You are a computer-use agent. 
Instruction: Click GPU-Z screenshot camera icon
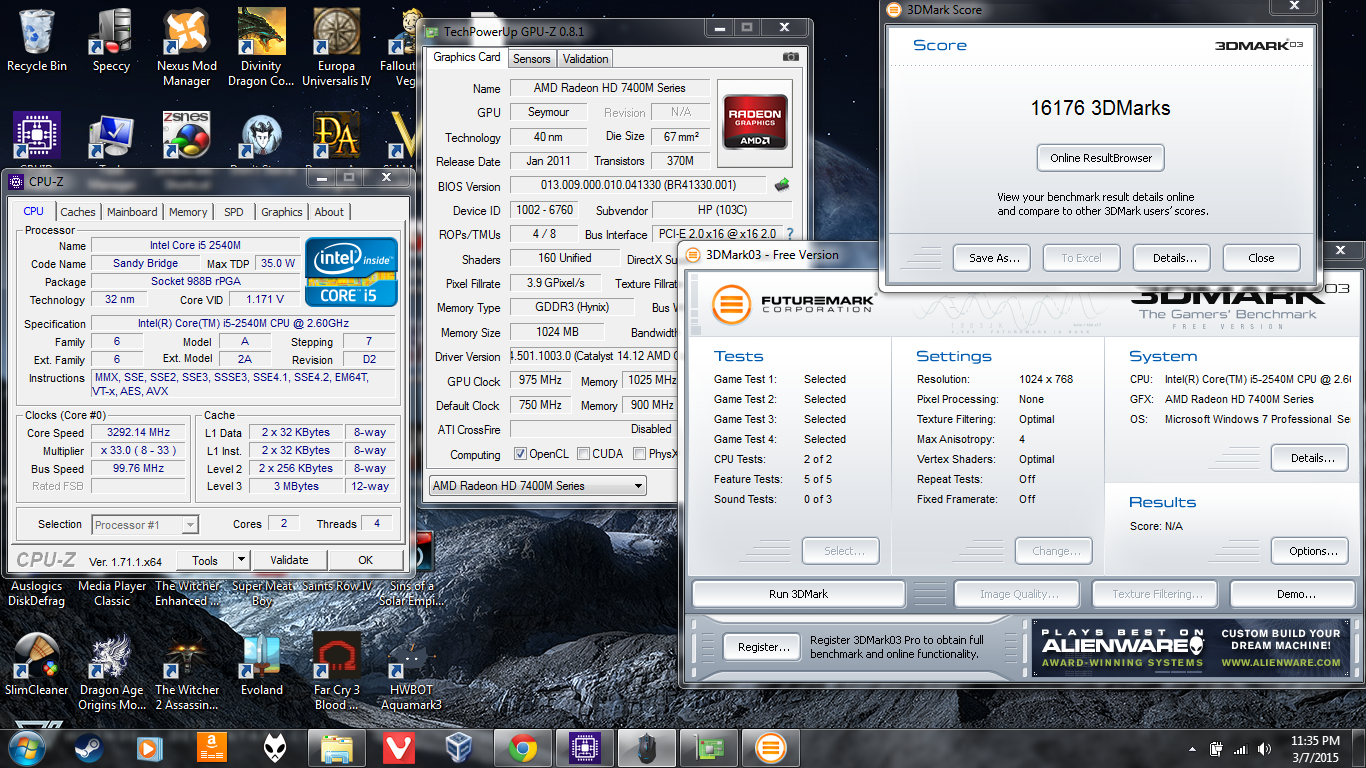point(791,57)
